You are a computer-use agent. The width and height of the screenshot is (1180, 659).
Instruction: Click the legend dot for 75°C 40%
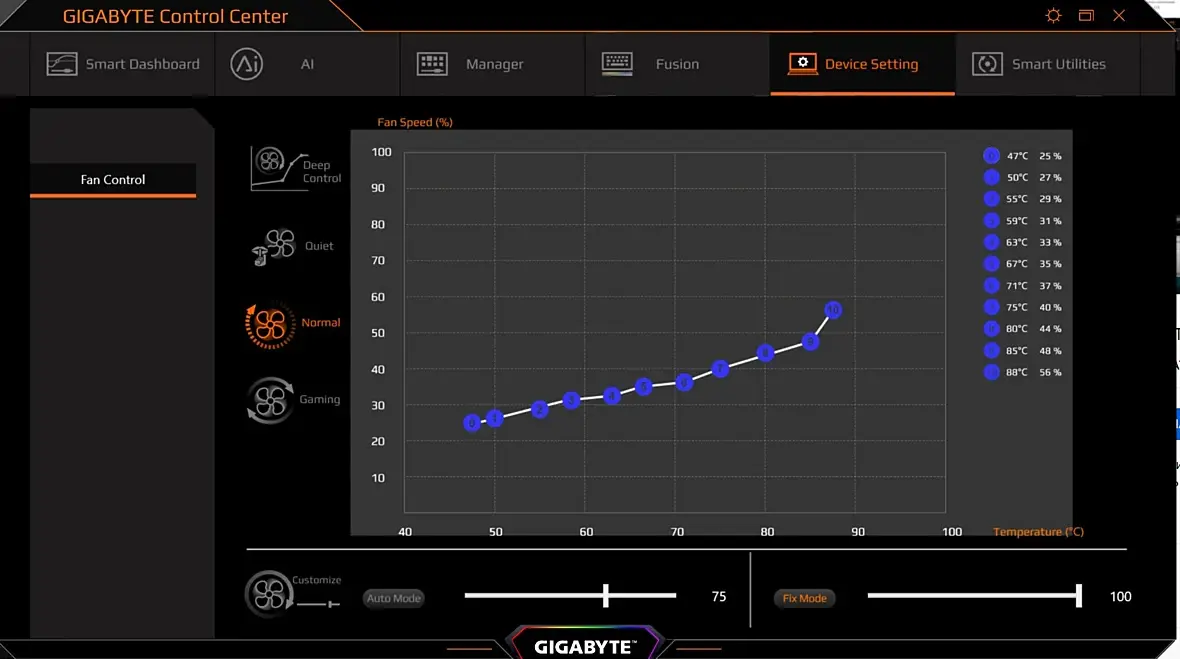(x=991, y=307)
